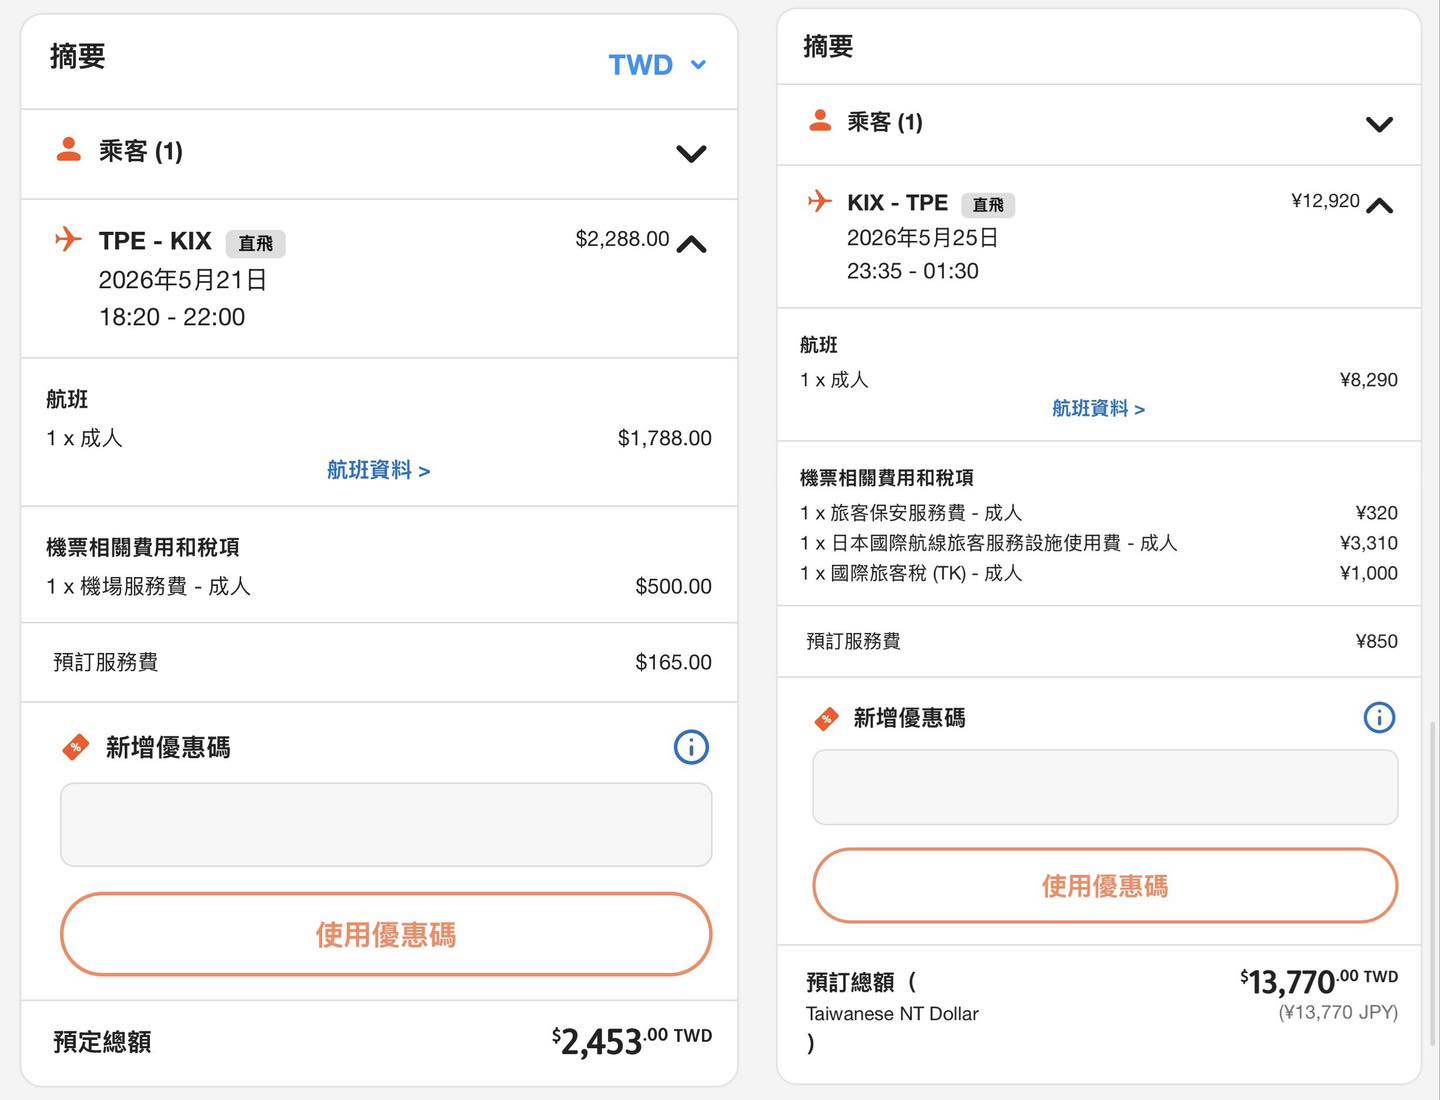Focus the promo code field in right panel
Screen dimensions: 1440x1100
(x=1105, y=787)
